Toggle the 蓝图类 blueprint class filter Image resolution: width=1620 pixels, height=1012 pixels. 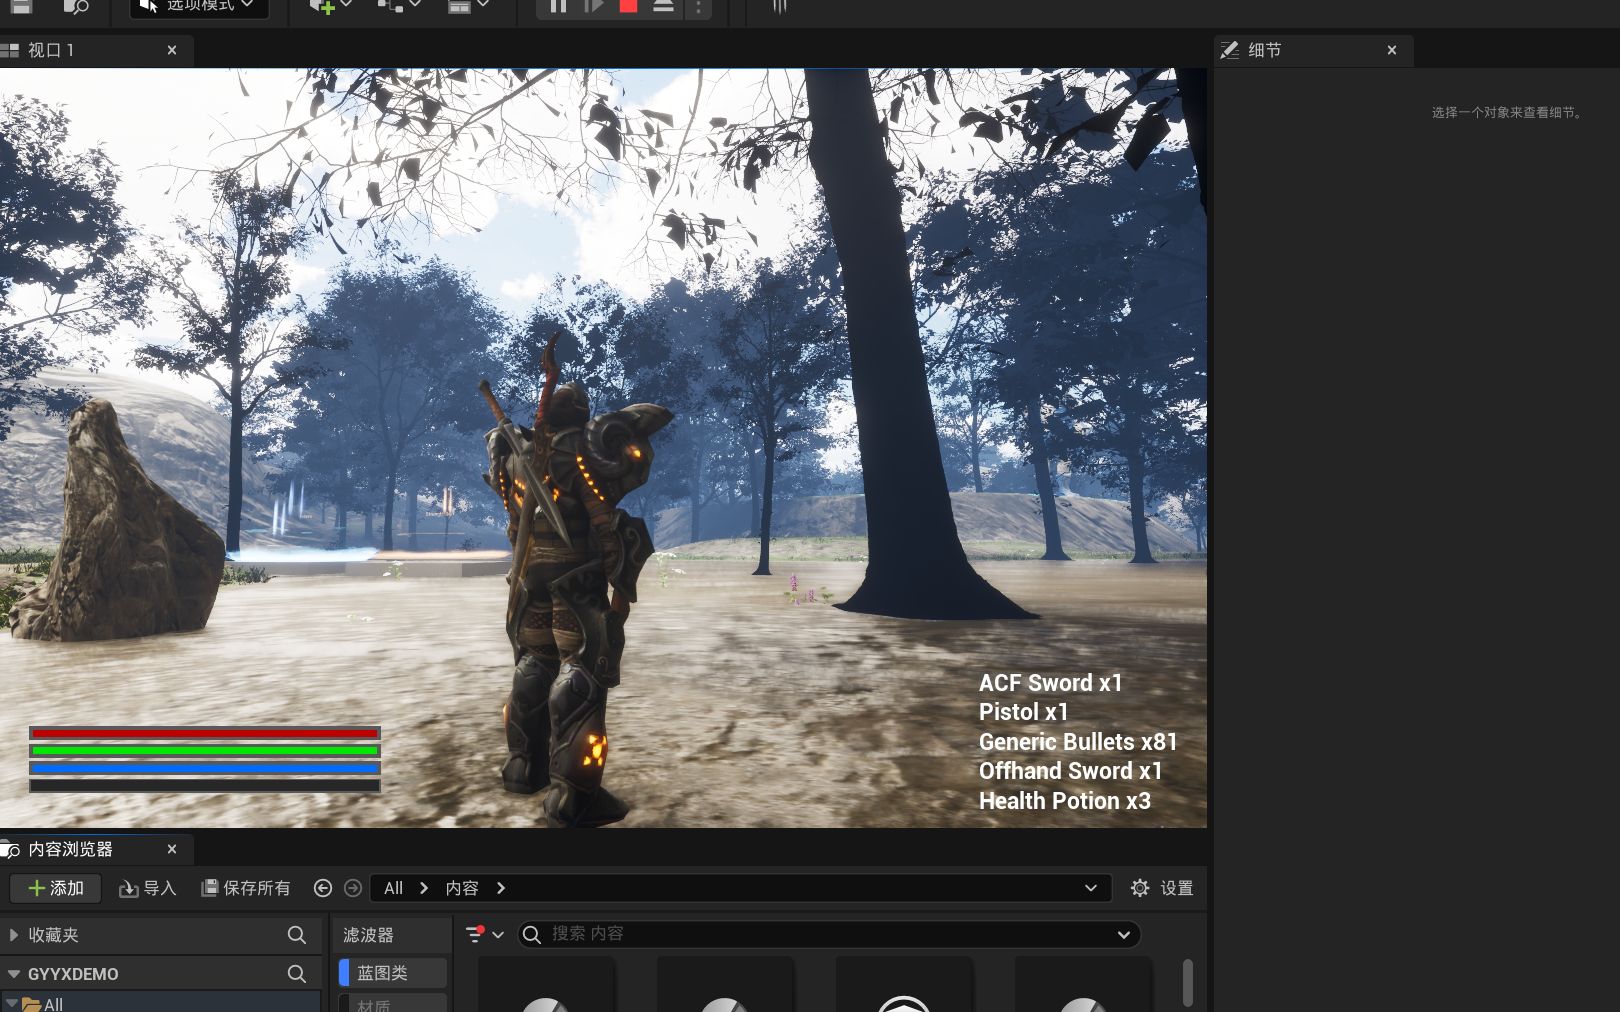(392, 973)
